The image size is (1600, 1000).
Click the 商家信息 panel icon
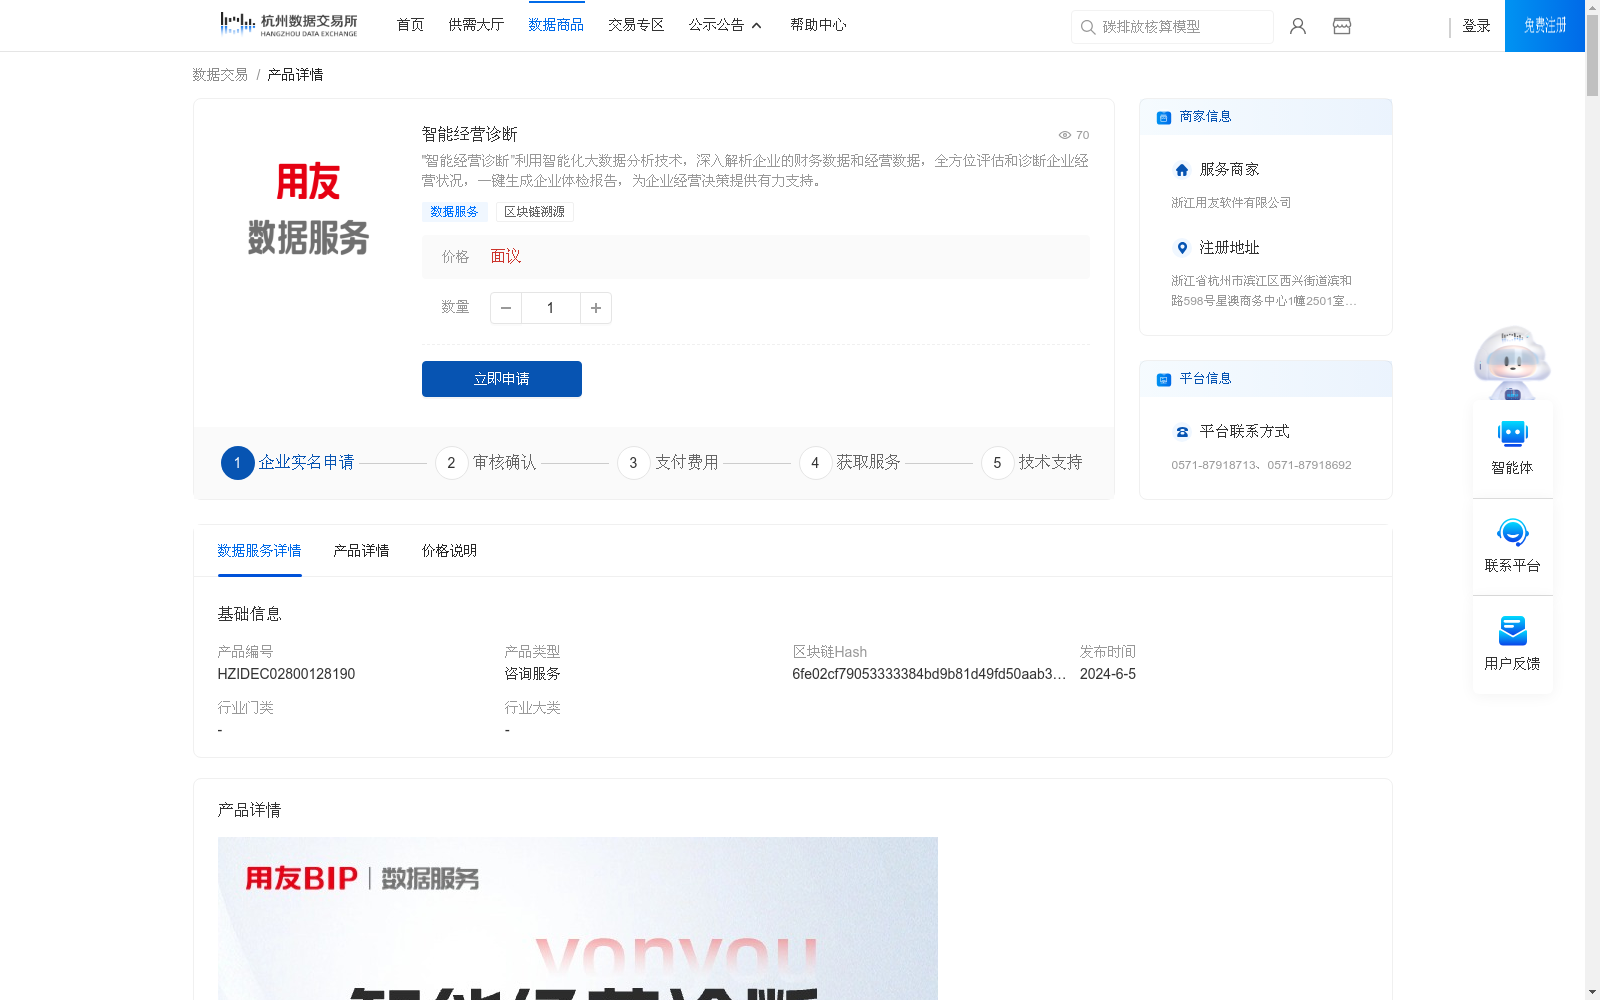pos(1164,117)
